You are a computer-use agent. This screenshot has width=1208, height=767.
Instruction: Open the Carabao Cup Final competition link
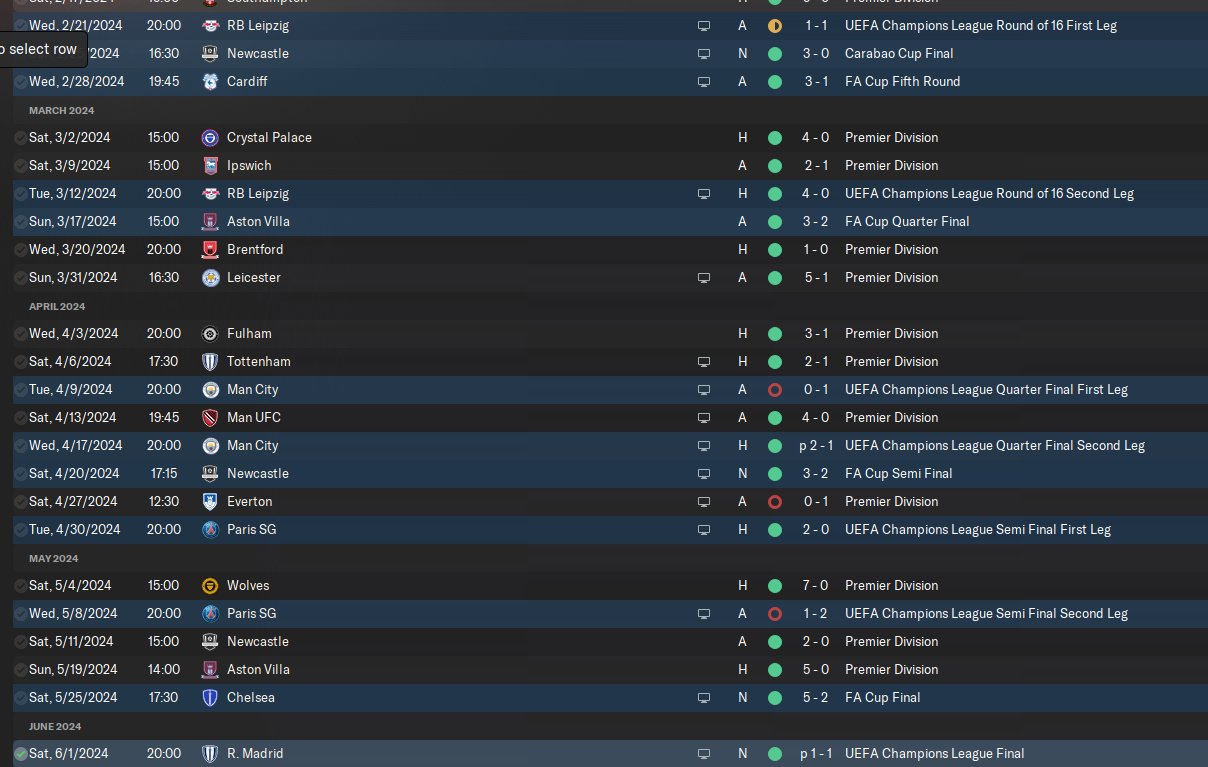point(898,53)
